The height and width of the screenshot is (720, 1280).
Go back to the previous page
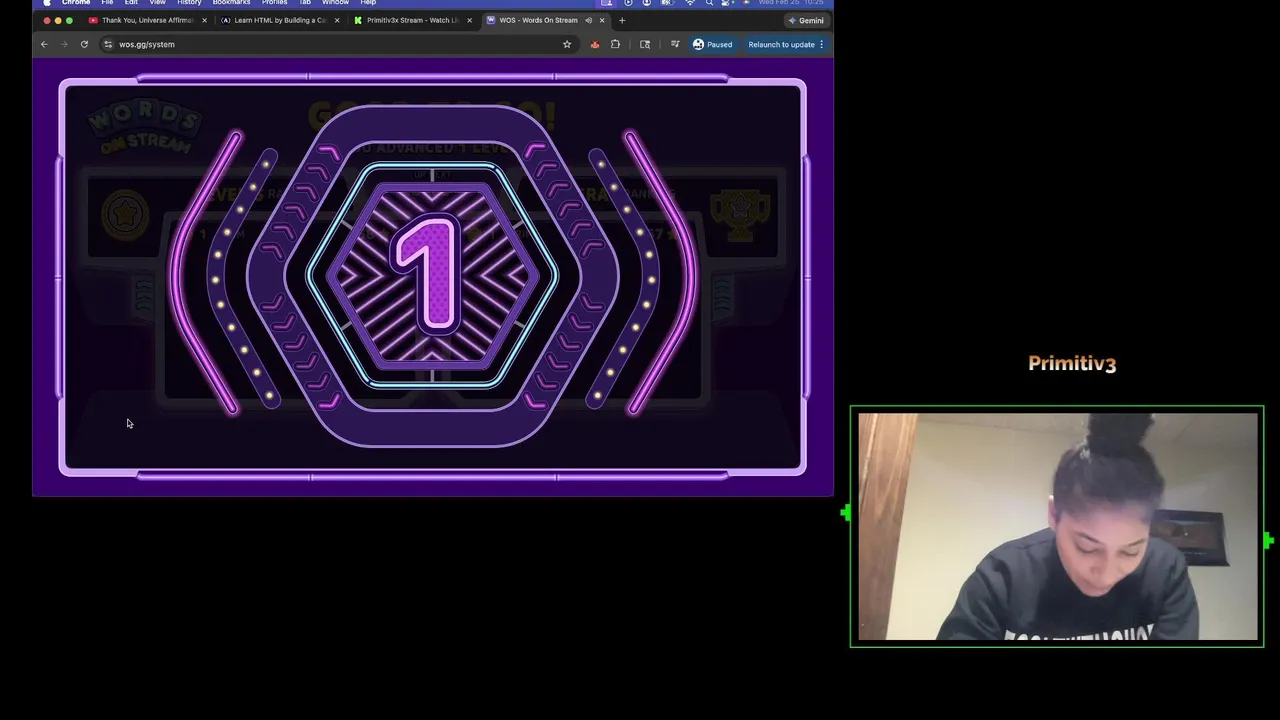(44, 44)
